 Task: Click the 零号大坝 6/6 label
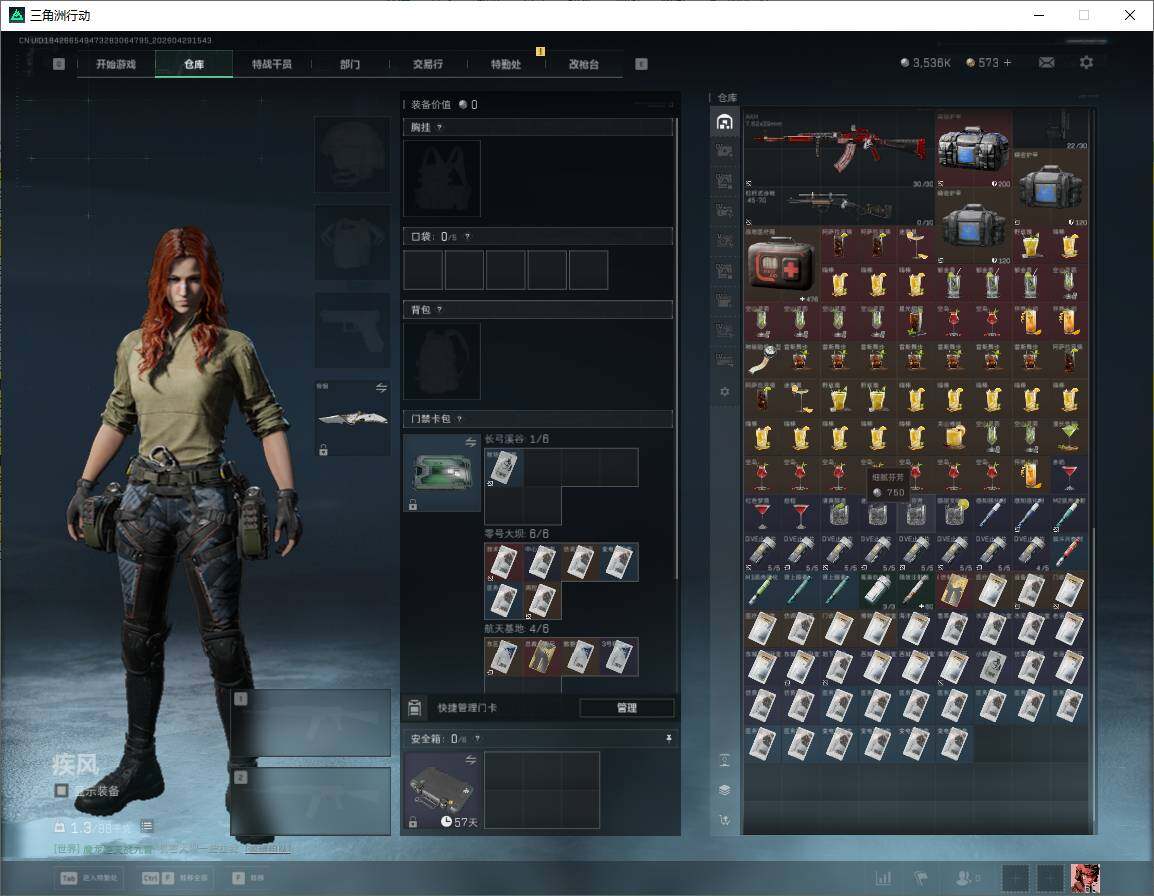click(517, 534)
